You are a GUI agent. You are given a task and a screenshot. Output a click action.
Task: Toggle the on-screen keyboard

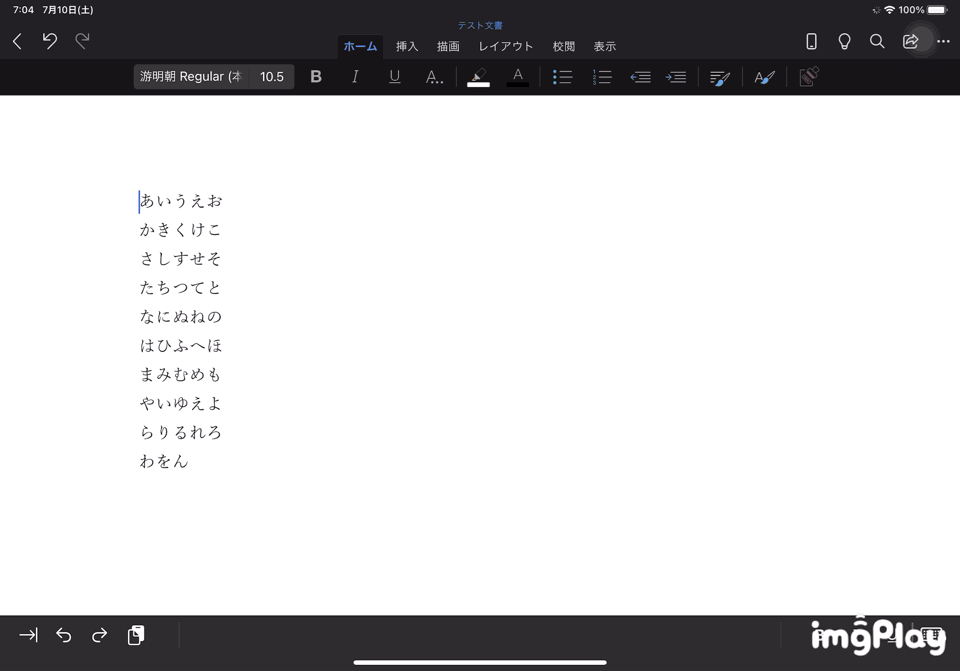tap(932, 635)
